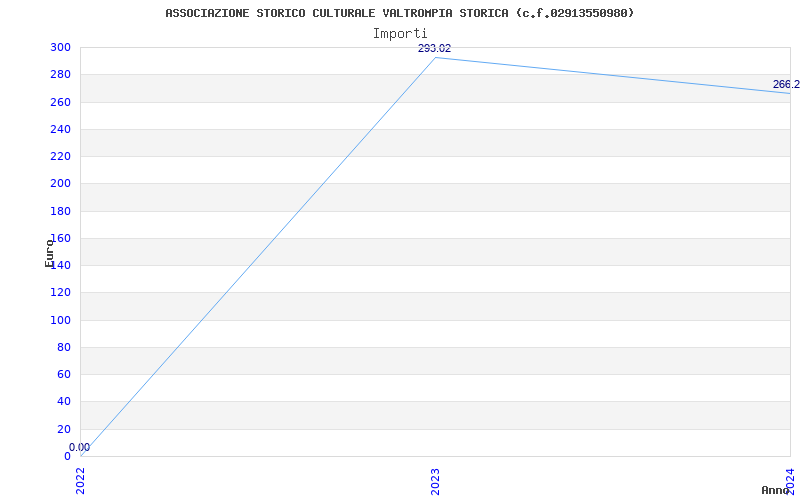
Task: Click the Euro y-axis title
Action: (49, 253)
